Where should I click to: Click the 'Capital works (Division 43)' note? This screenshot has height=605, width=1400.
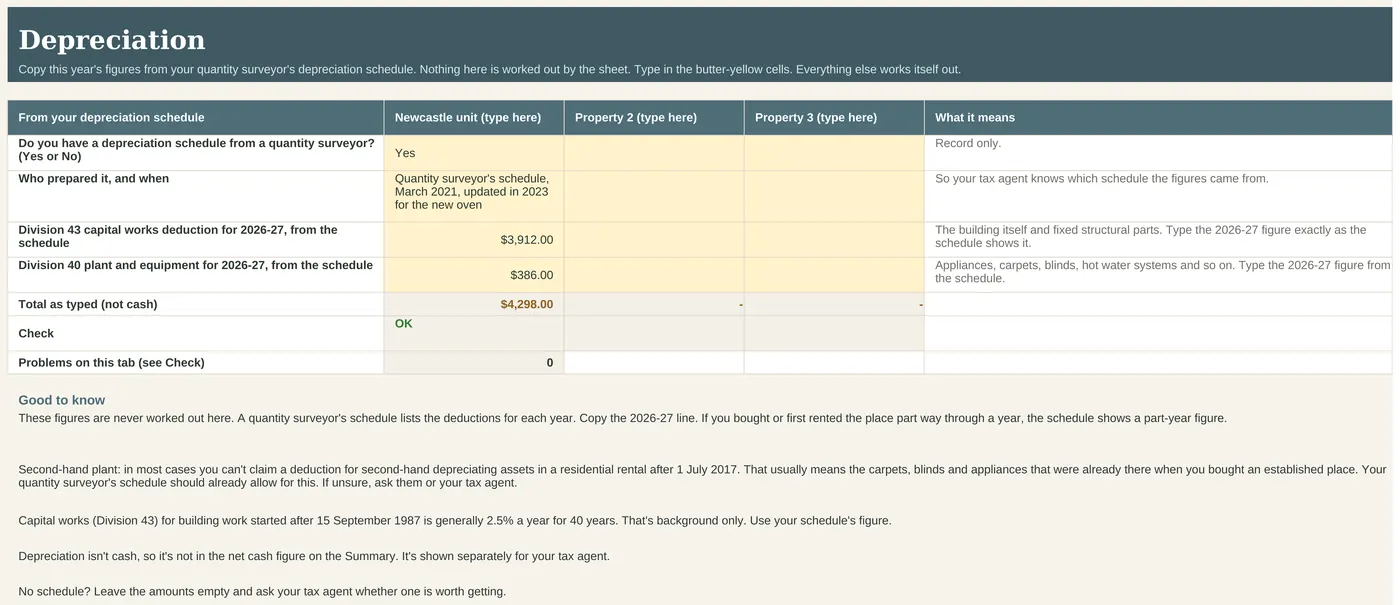pyautogui.click(x=454, y=521)
